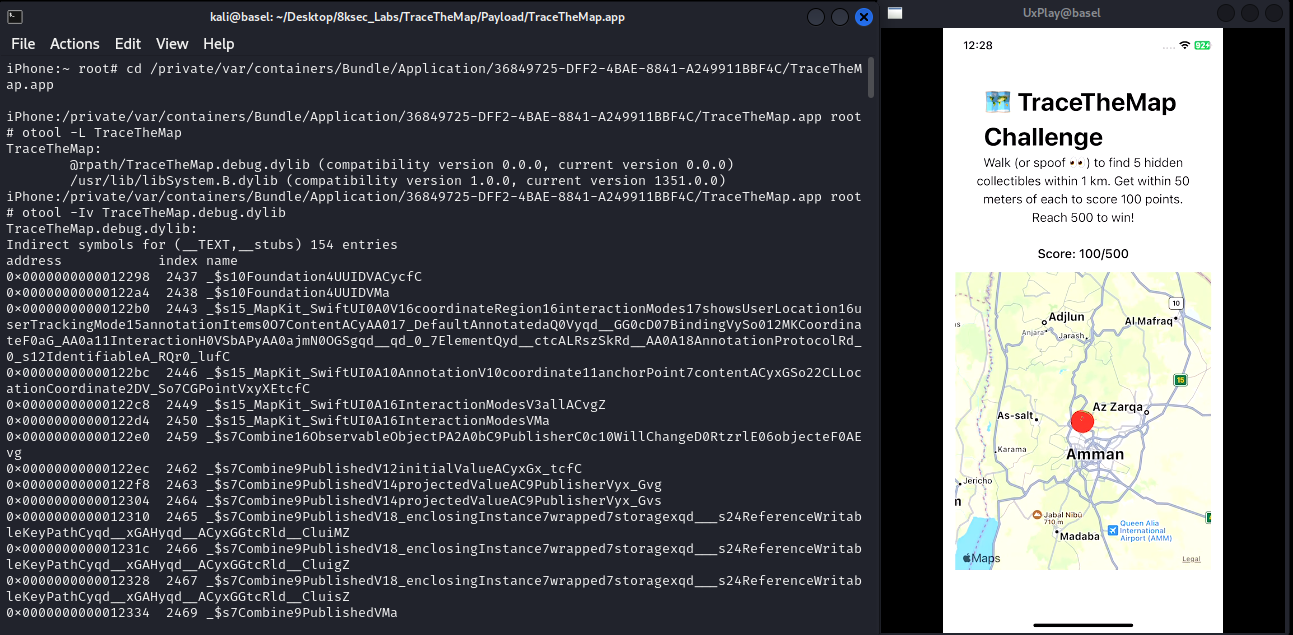Open the View menu

[x=172, y=44]
